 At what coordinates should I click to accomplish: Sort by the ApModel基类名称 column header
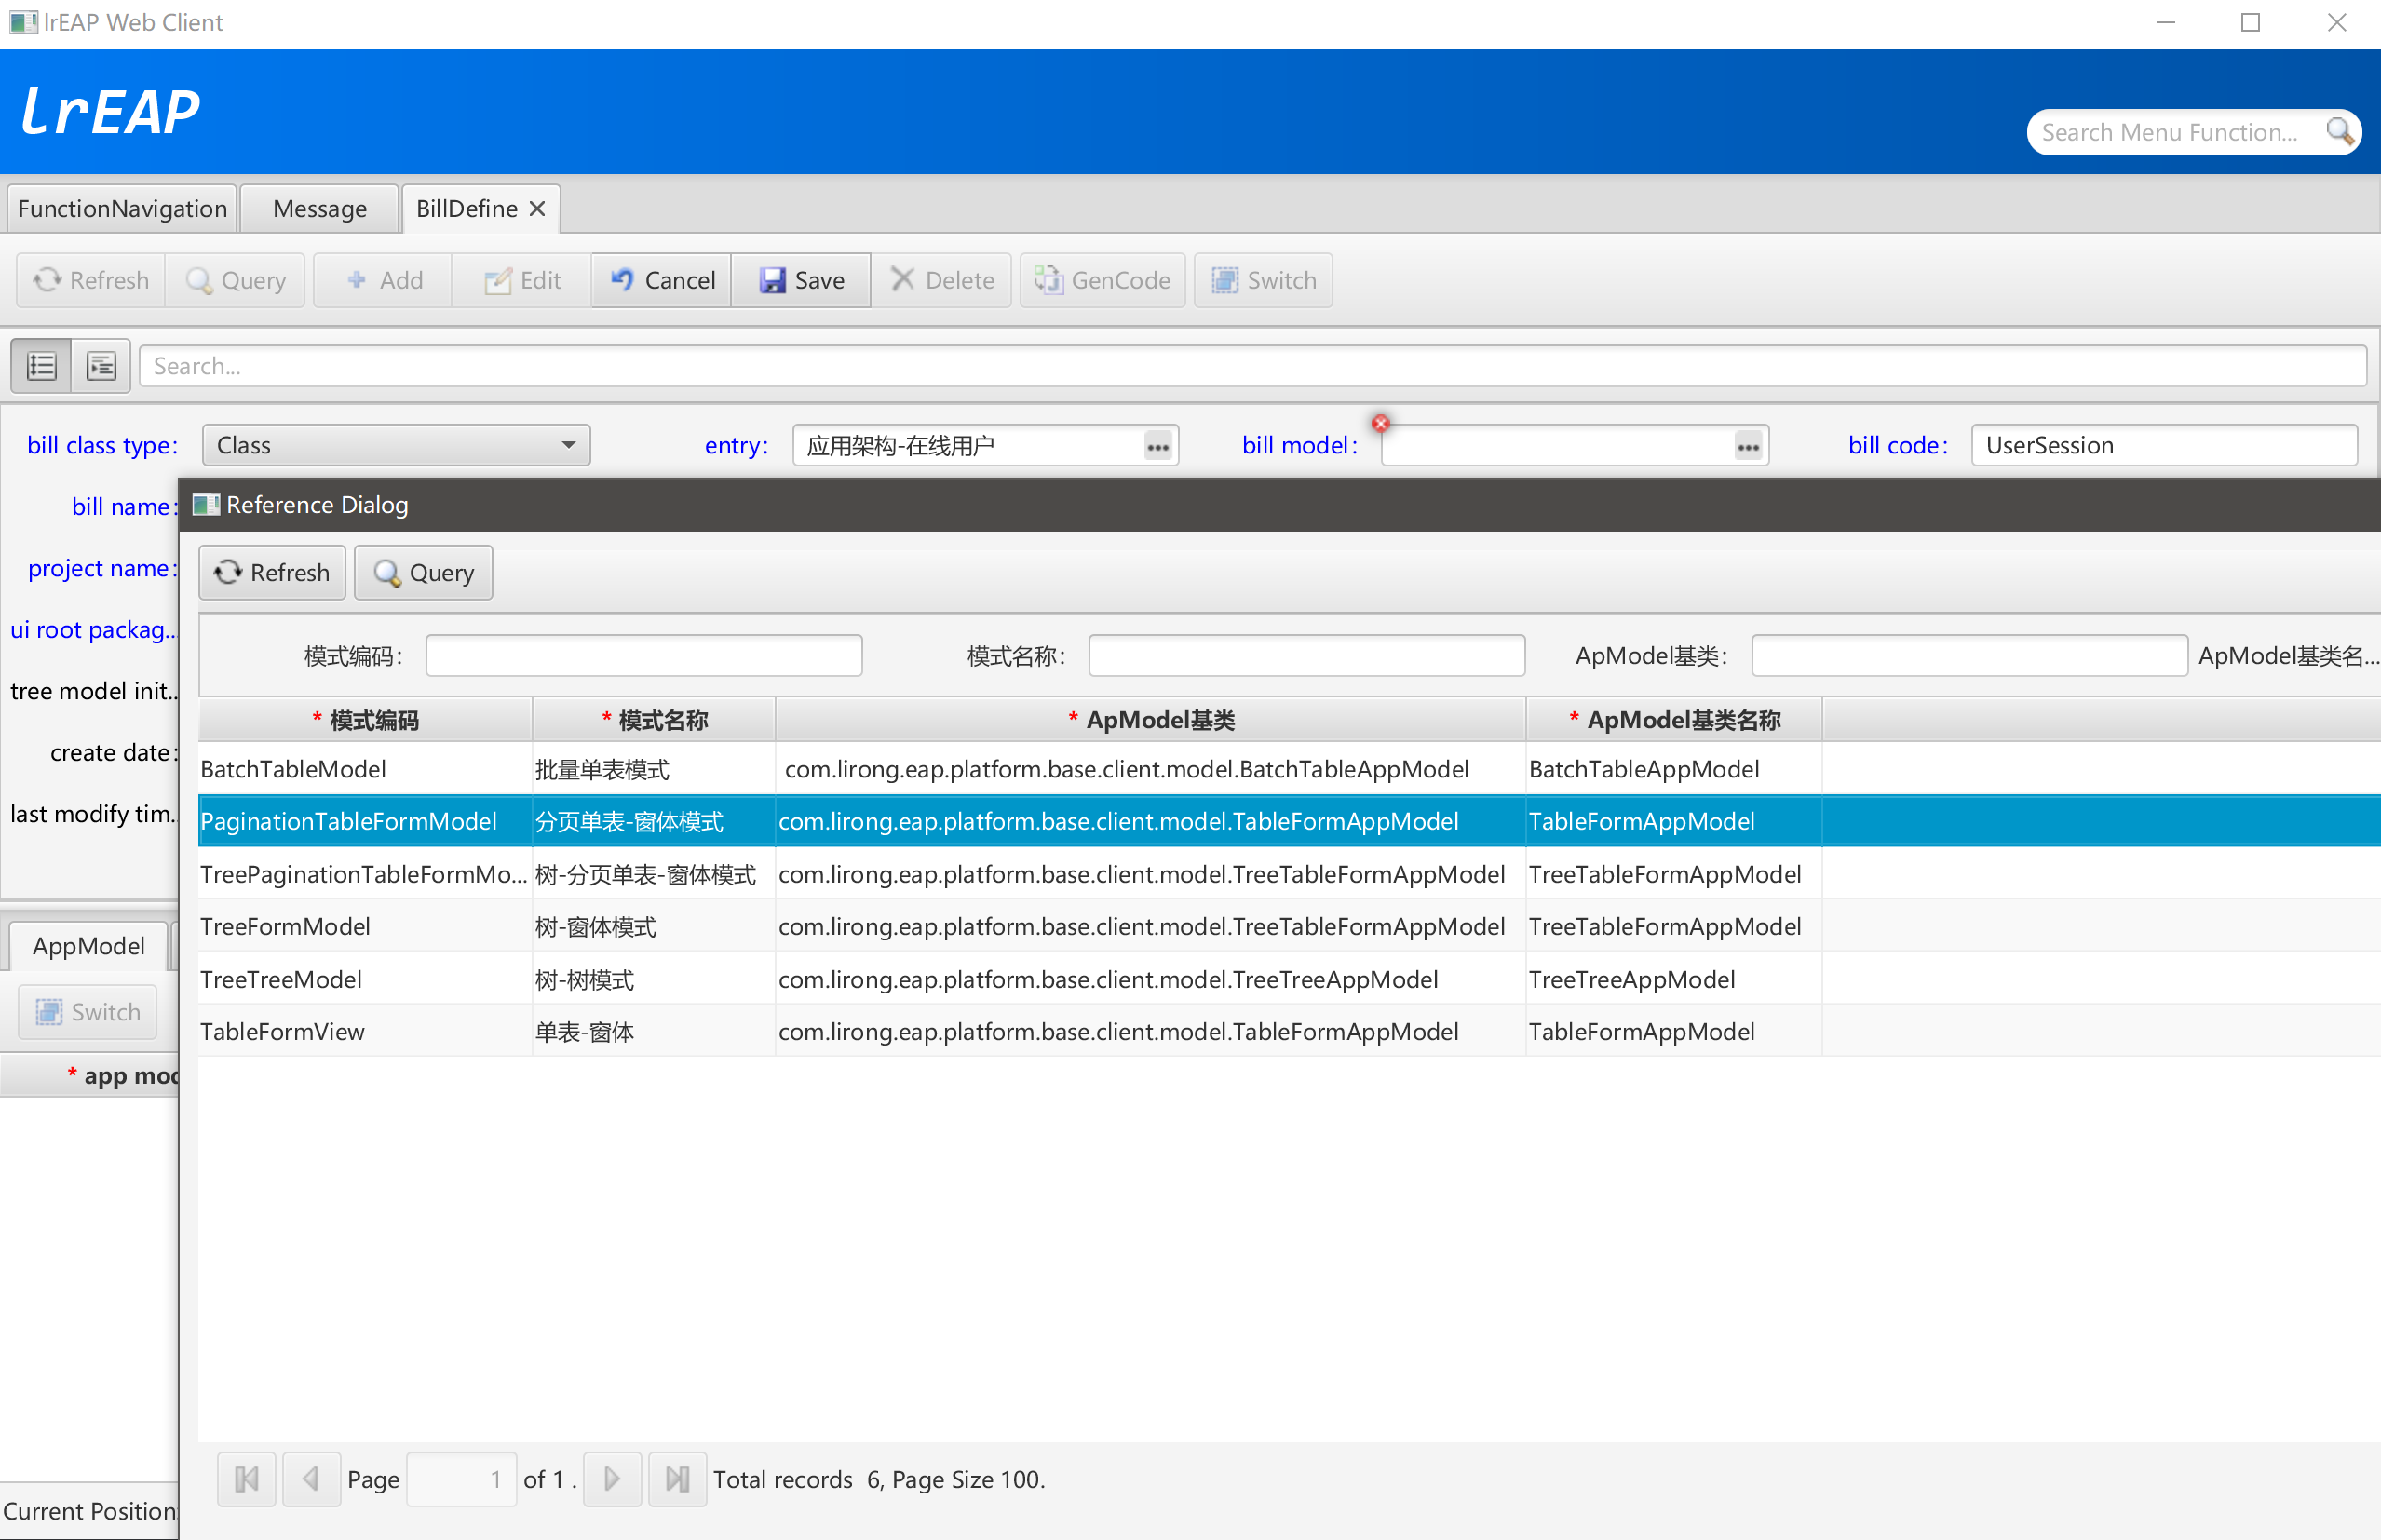point(1674,720)
